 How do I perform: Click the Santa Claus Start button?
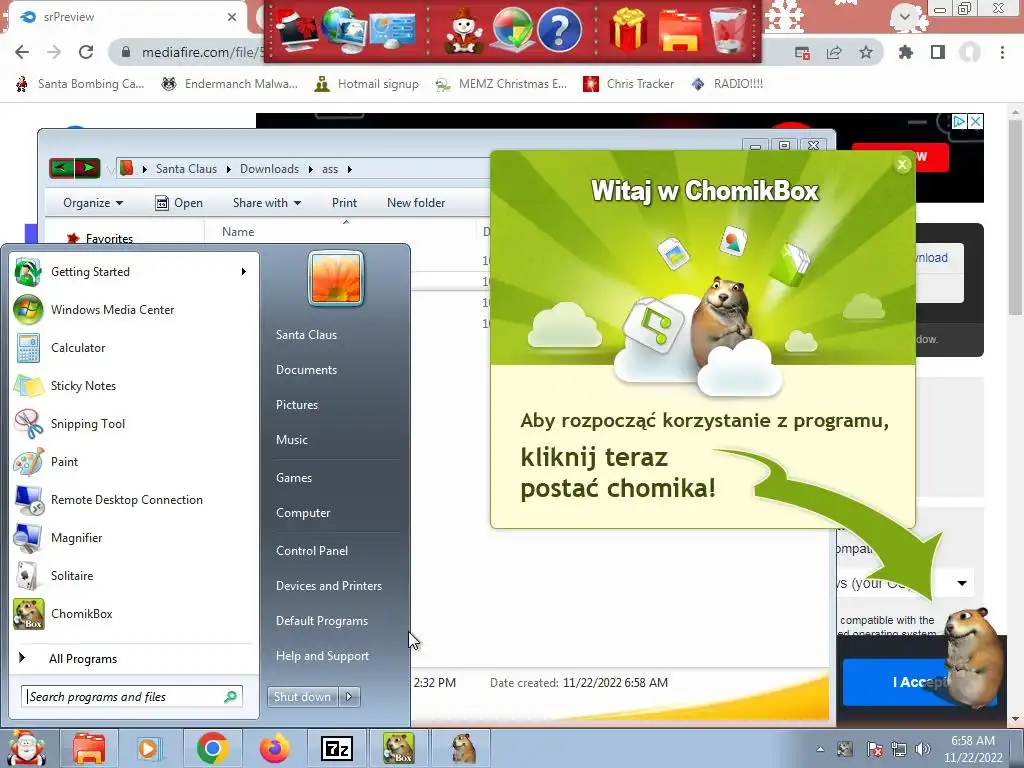[25, 748]
